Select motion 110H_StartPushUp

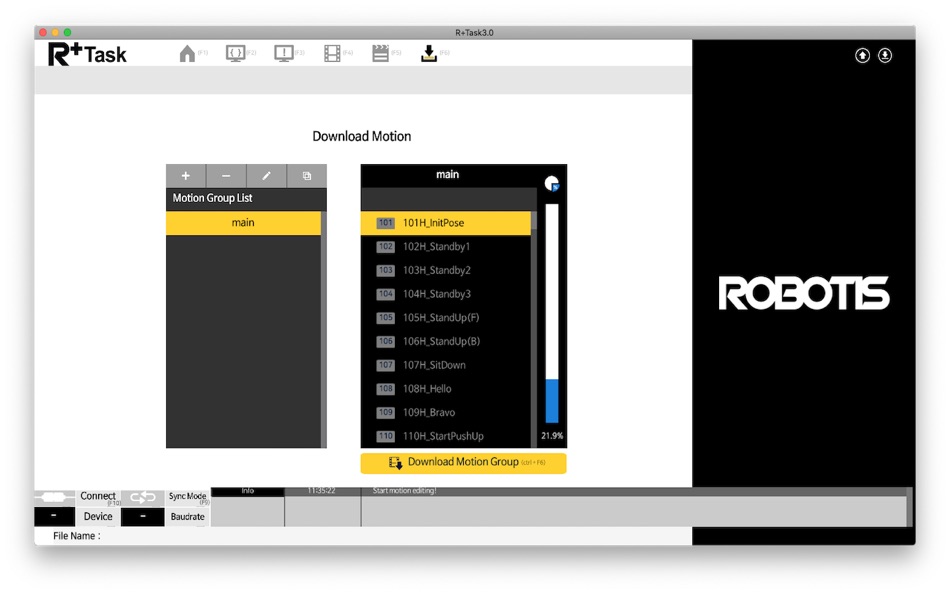446,436
